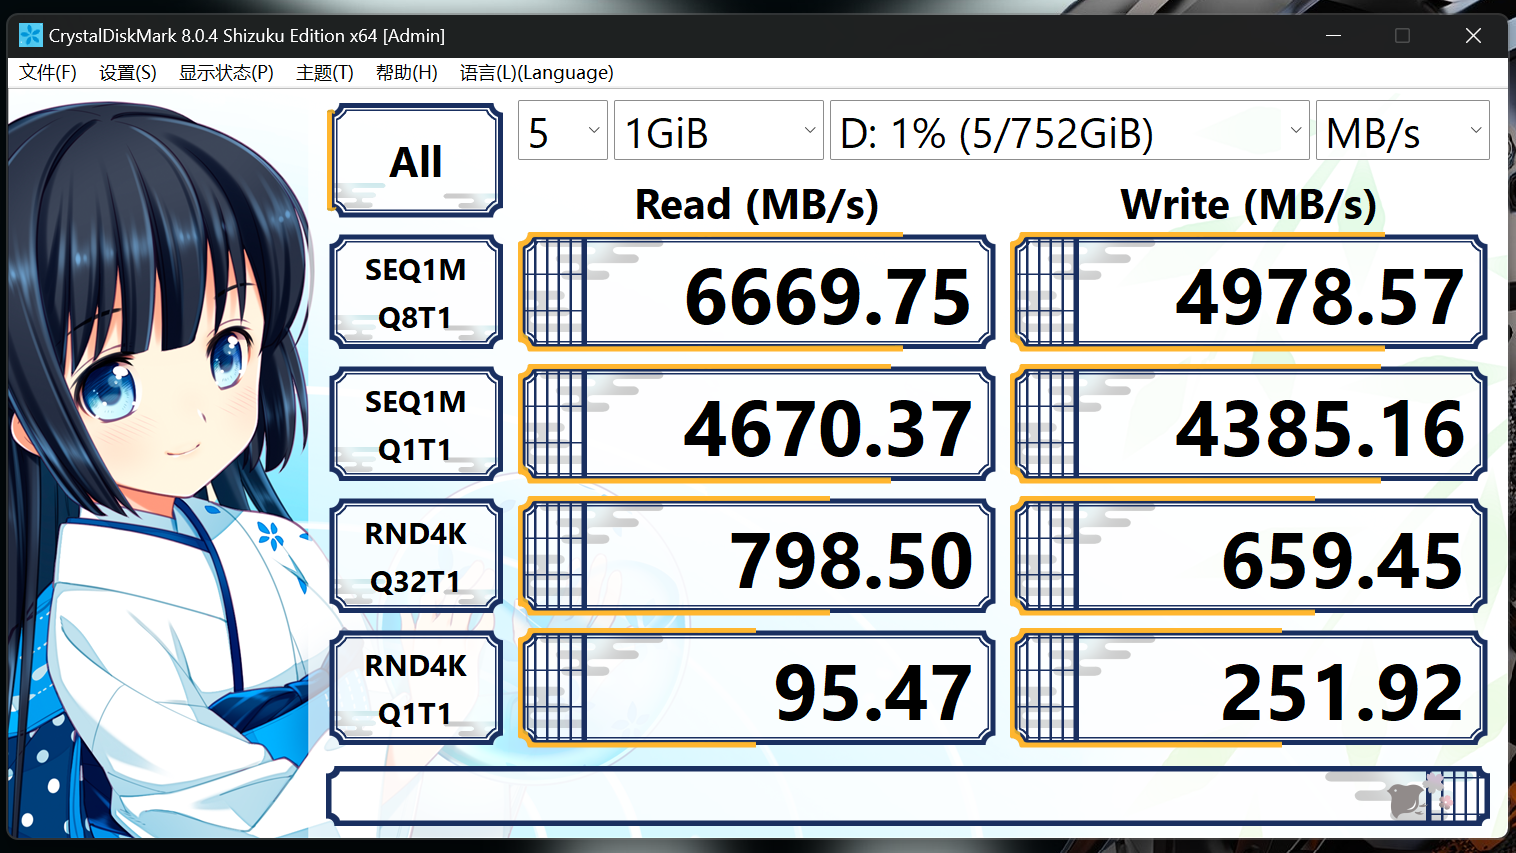Run all benchmarks with All button
Screen dimensions: 1516x853
pyautogui.click(x=415, y=161)
